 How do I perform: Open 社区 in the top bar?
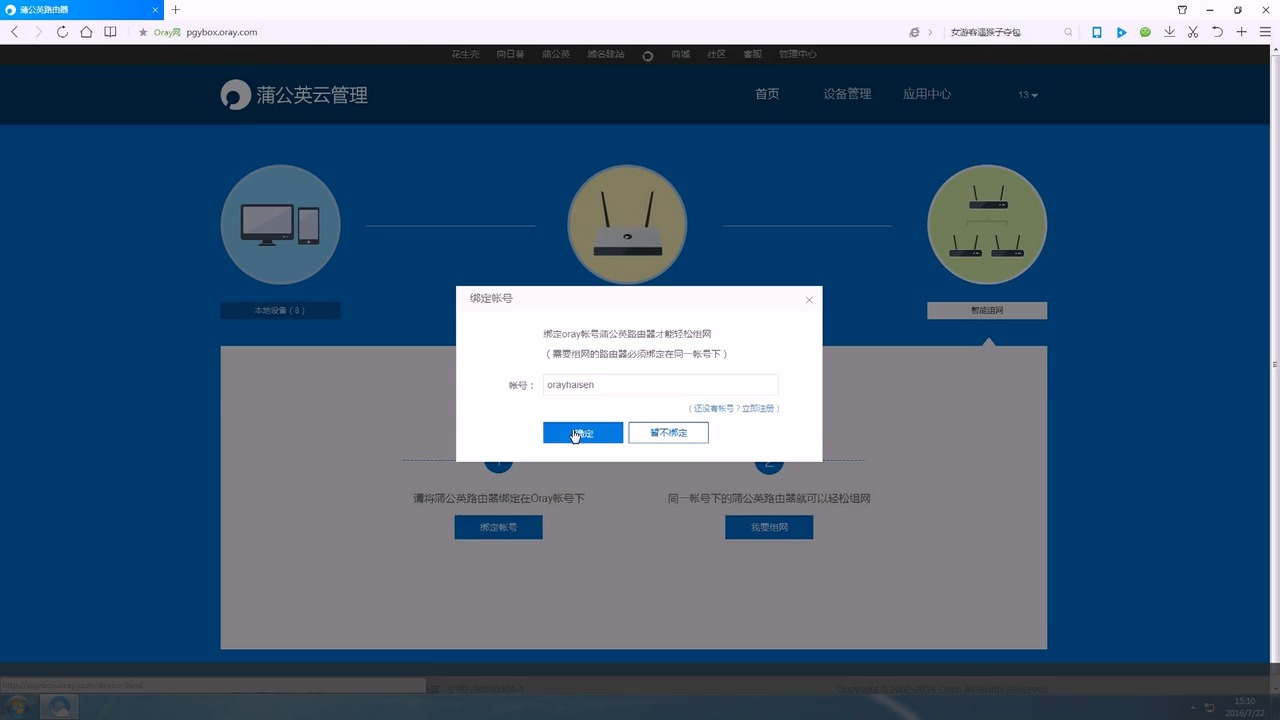pos(716,54)
